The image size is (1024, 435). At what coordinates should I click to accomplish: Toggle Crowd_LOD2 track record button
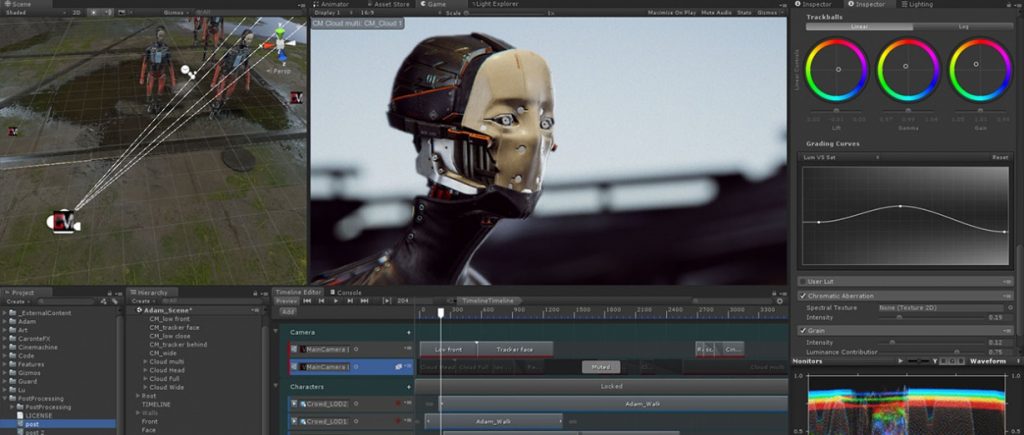398,404
